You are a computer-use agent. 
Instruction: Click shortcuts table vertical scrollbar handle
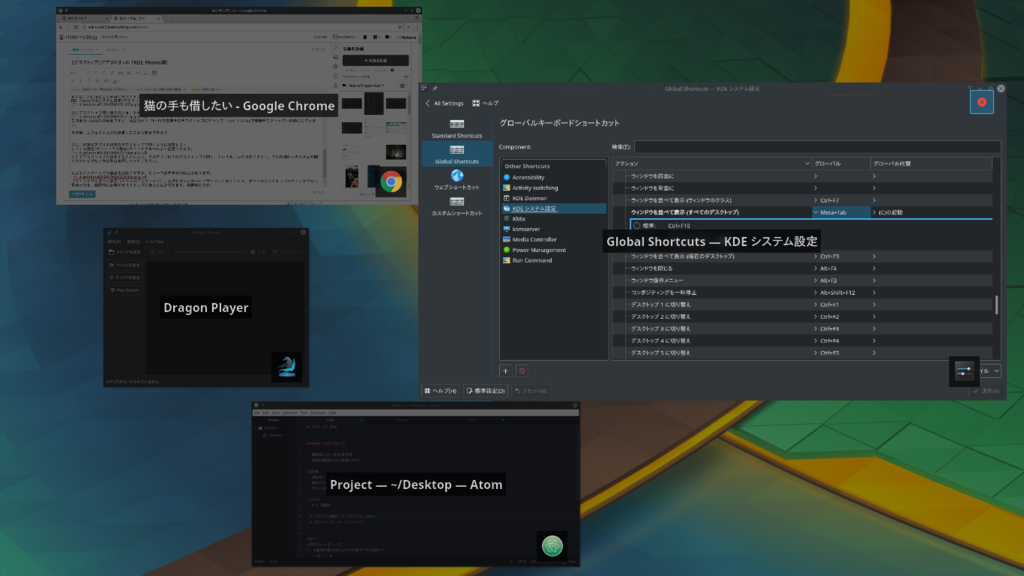pos(996,305)
